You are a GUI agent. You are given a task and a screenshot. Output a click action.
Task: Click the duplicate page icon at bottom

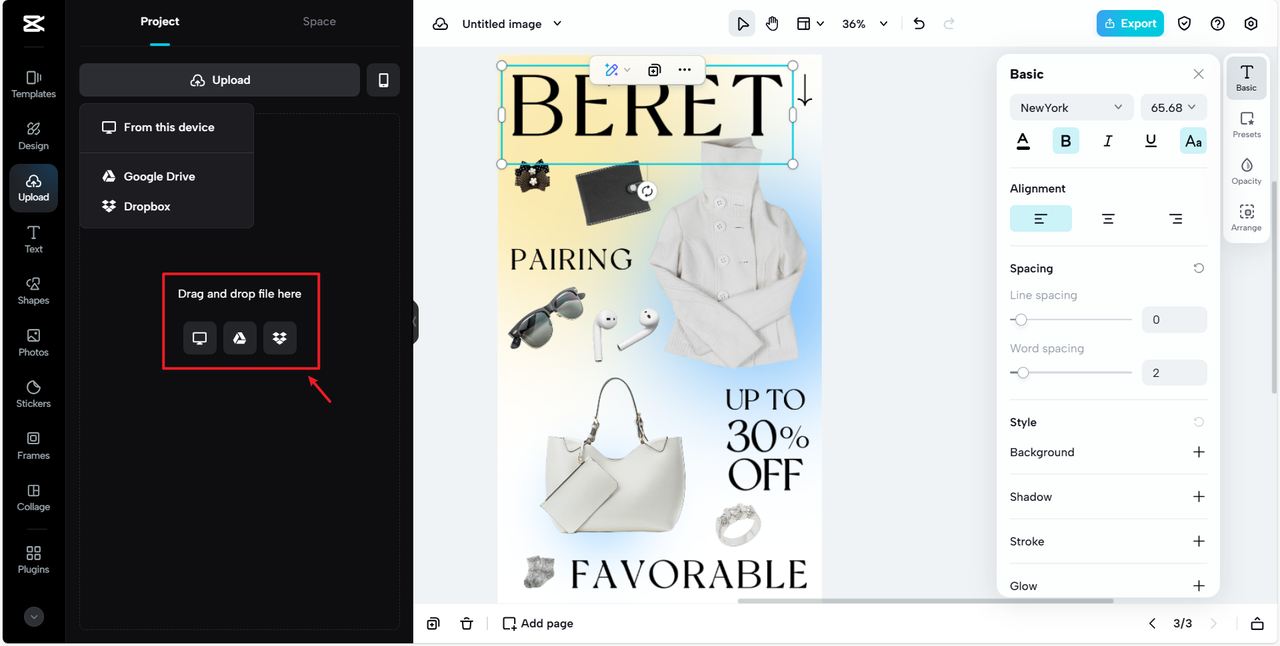433,623
